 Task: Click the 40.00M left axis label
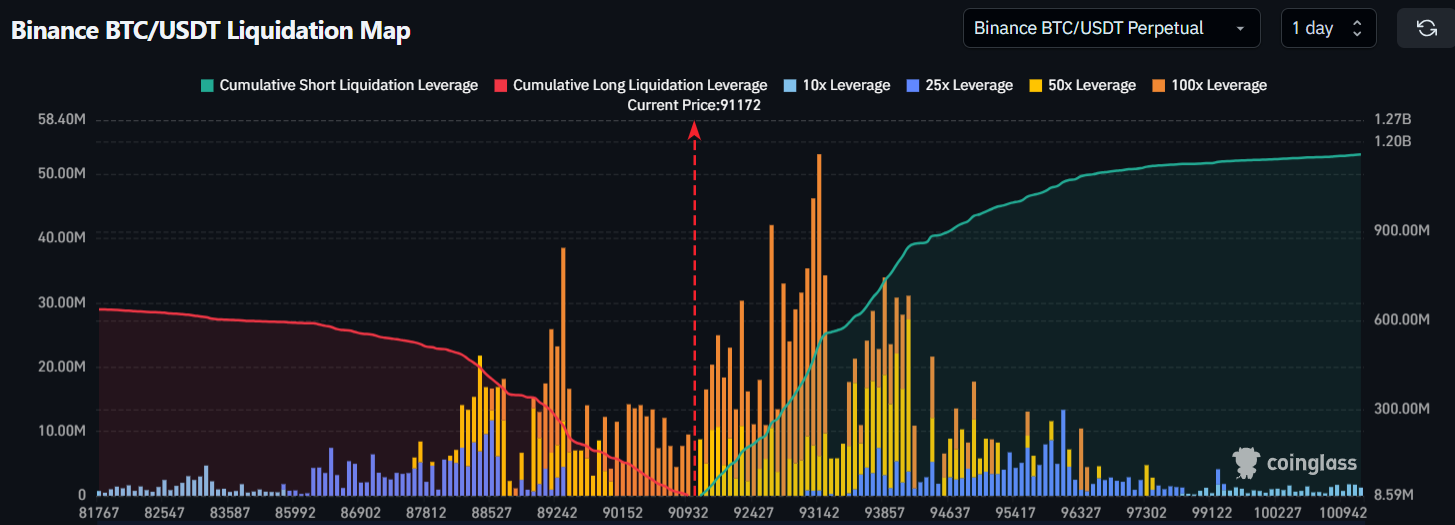coord(60,238)
